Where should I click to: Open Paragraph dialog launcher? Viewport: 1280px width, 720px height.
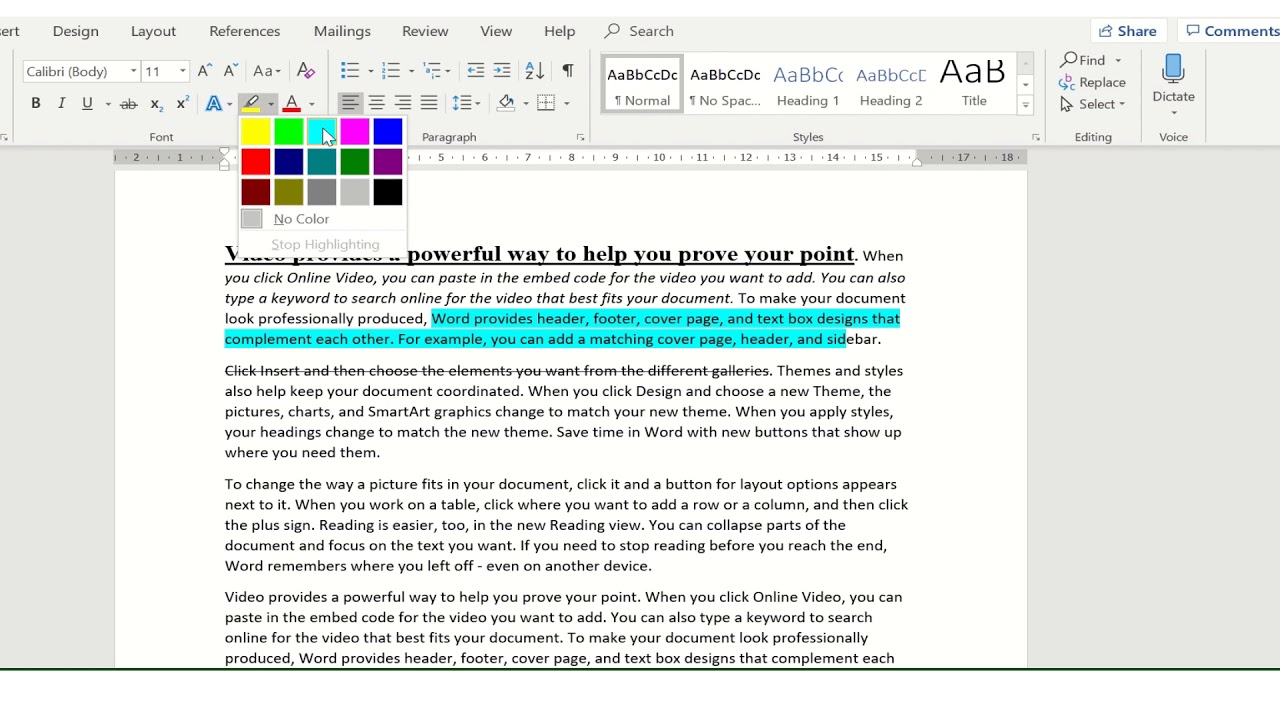click(x=580, y=137)
